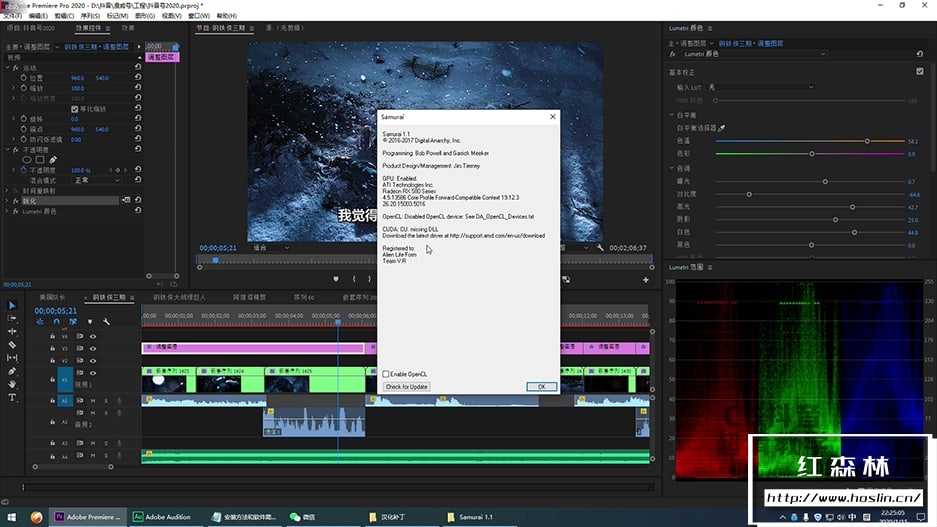Click the free draw bezier mask pen
This screenshot has height=527, width=937.
point(53,160)
